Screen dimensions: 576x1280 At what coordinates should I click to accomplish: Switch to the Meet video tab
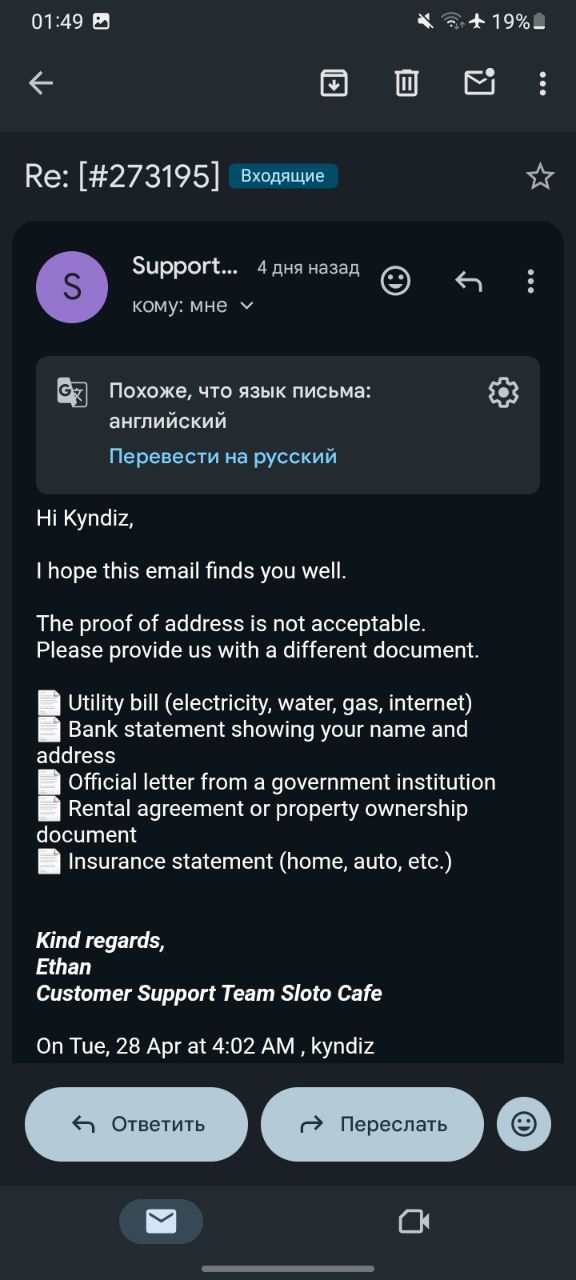click(x=414, y=1221)
